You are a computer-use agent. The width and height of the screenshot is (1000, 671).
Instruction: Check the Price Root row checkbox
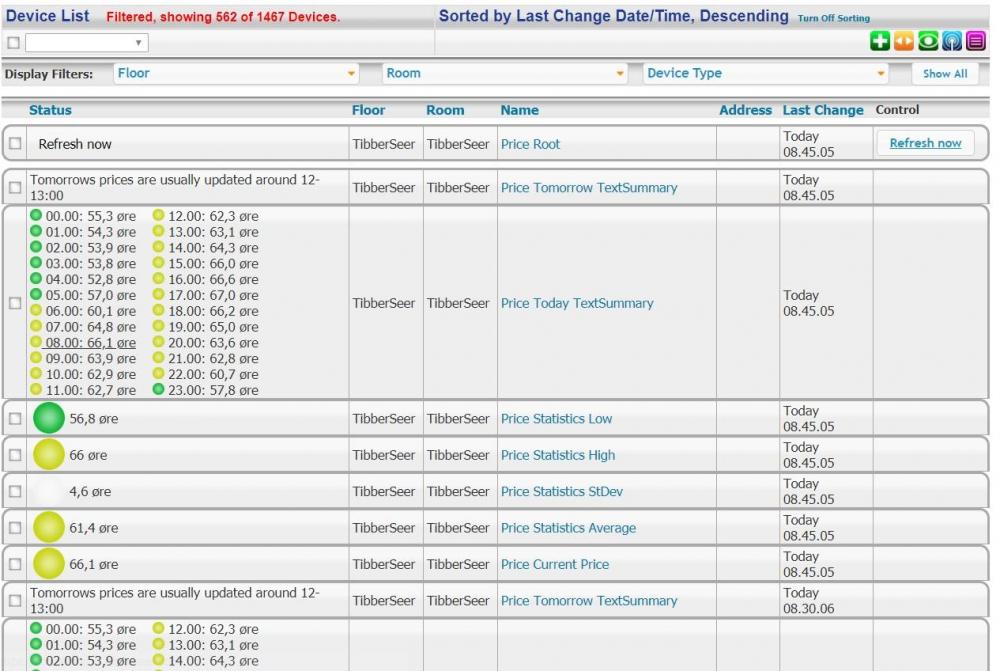pyautogui.click(x=15, y=144)
